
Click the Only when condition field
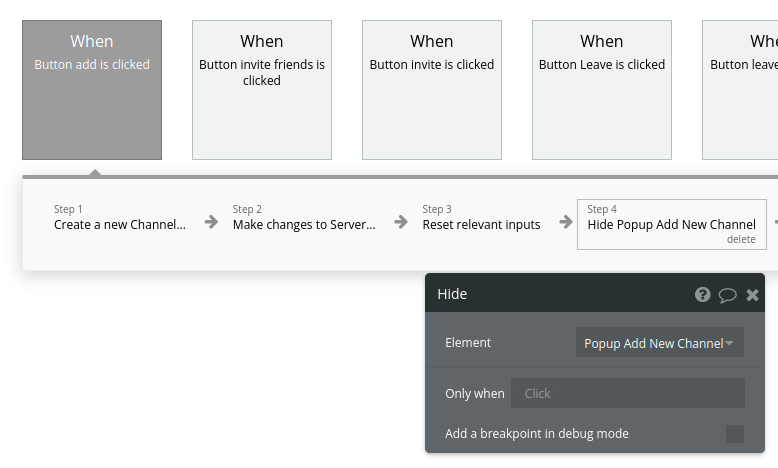pos(627,393)
